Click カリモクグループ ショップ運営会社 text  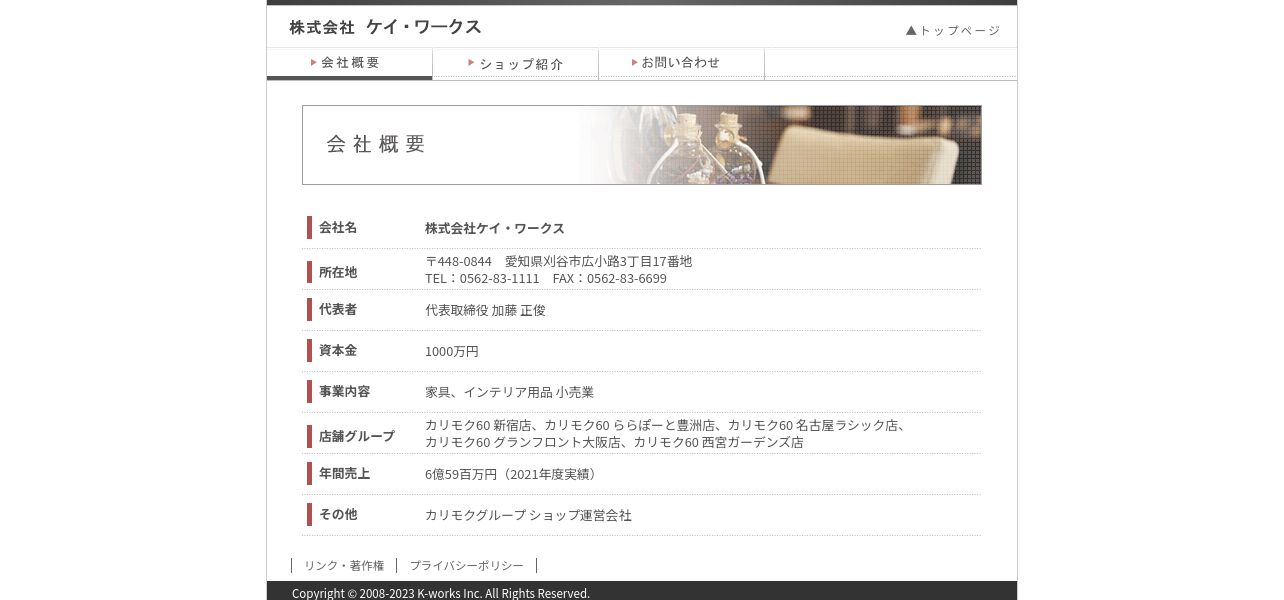point(528,515)
